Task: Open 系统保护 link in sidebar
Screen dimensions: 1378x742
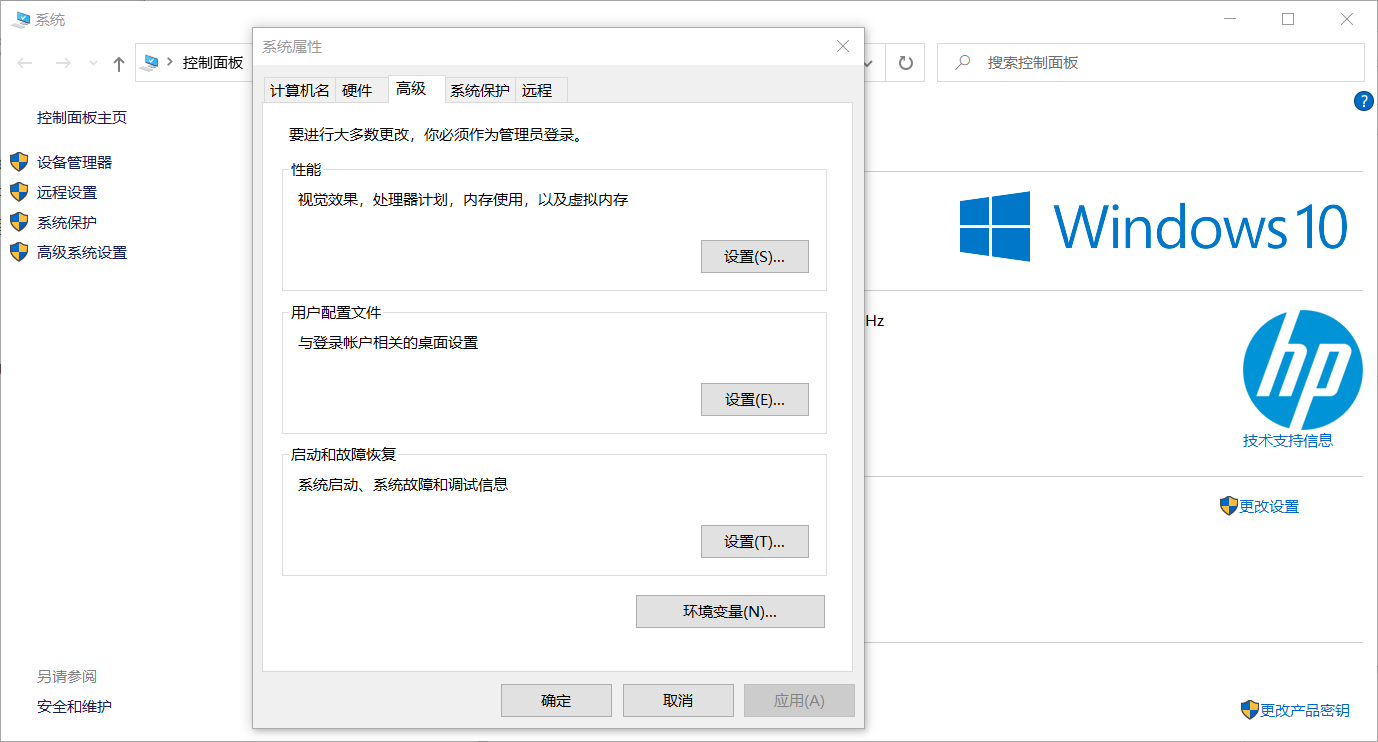Action: (x=67, y=222)
